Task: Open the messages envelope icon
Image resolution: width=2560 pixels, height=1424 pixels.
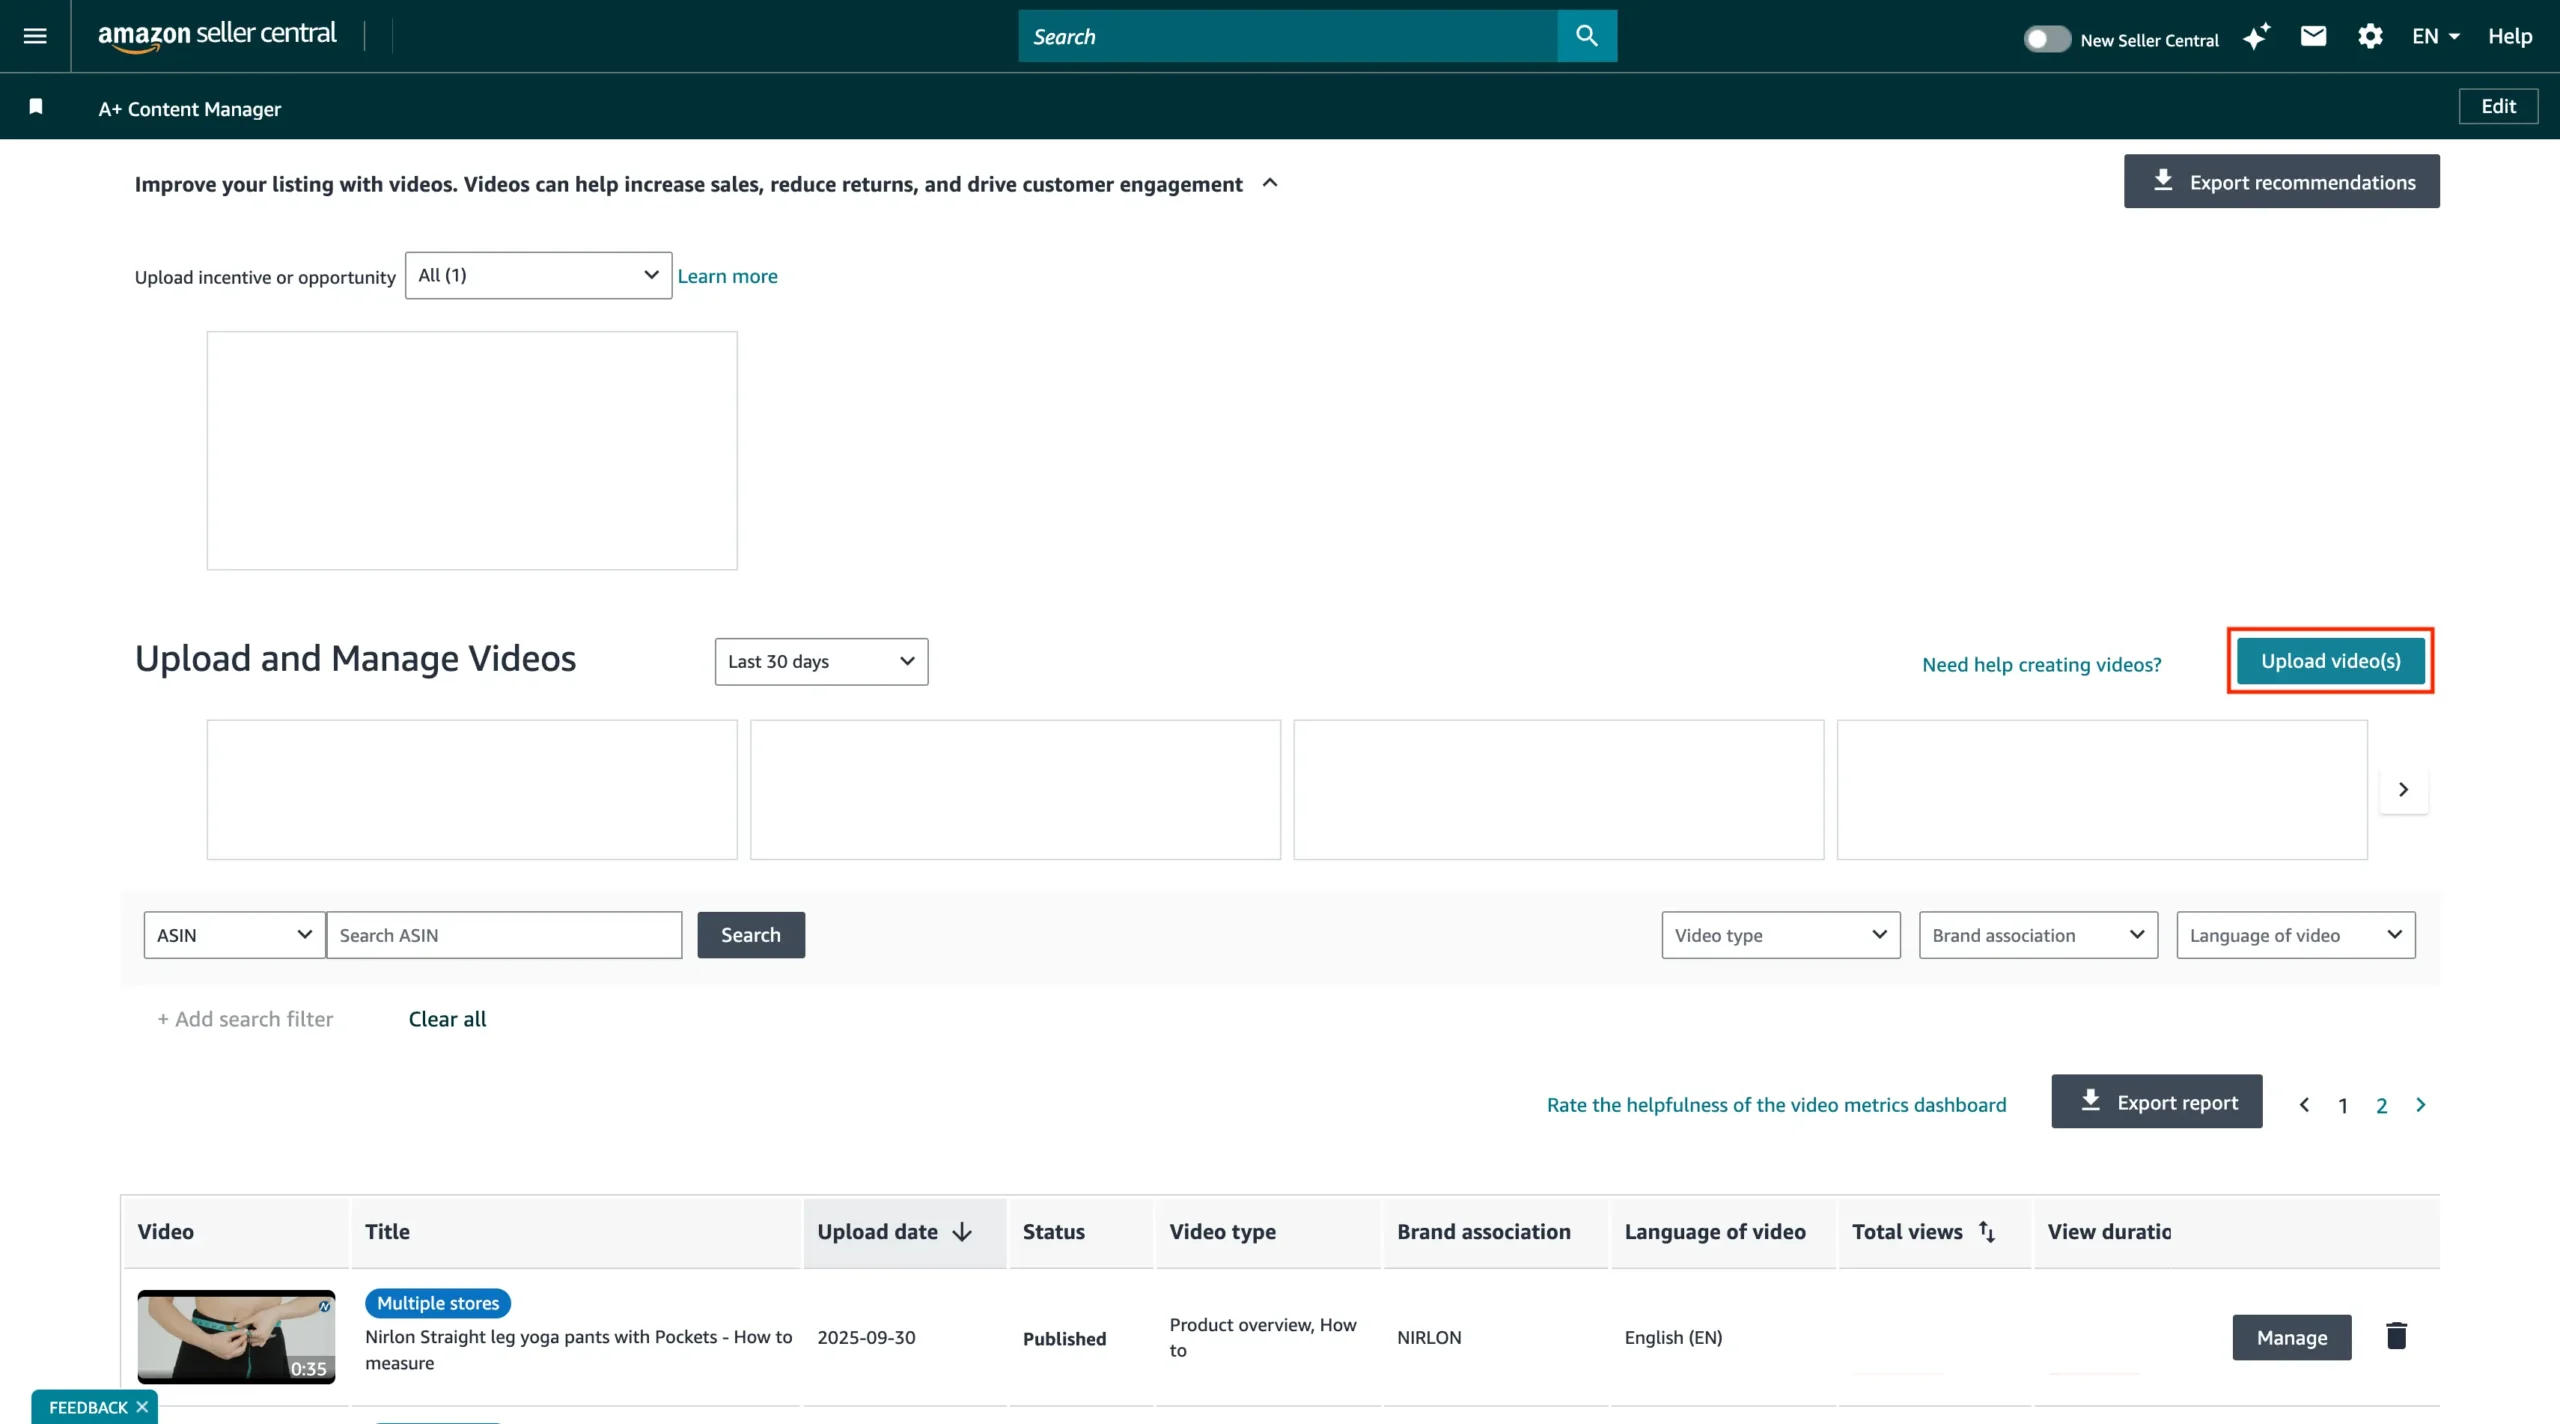Action: click(x=2313, y=36)
